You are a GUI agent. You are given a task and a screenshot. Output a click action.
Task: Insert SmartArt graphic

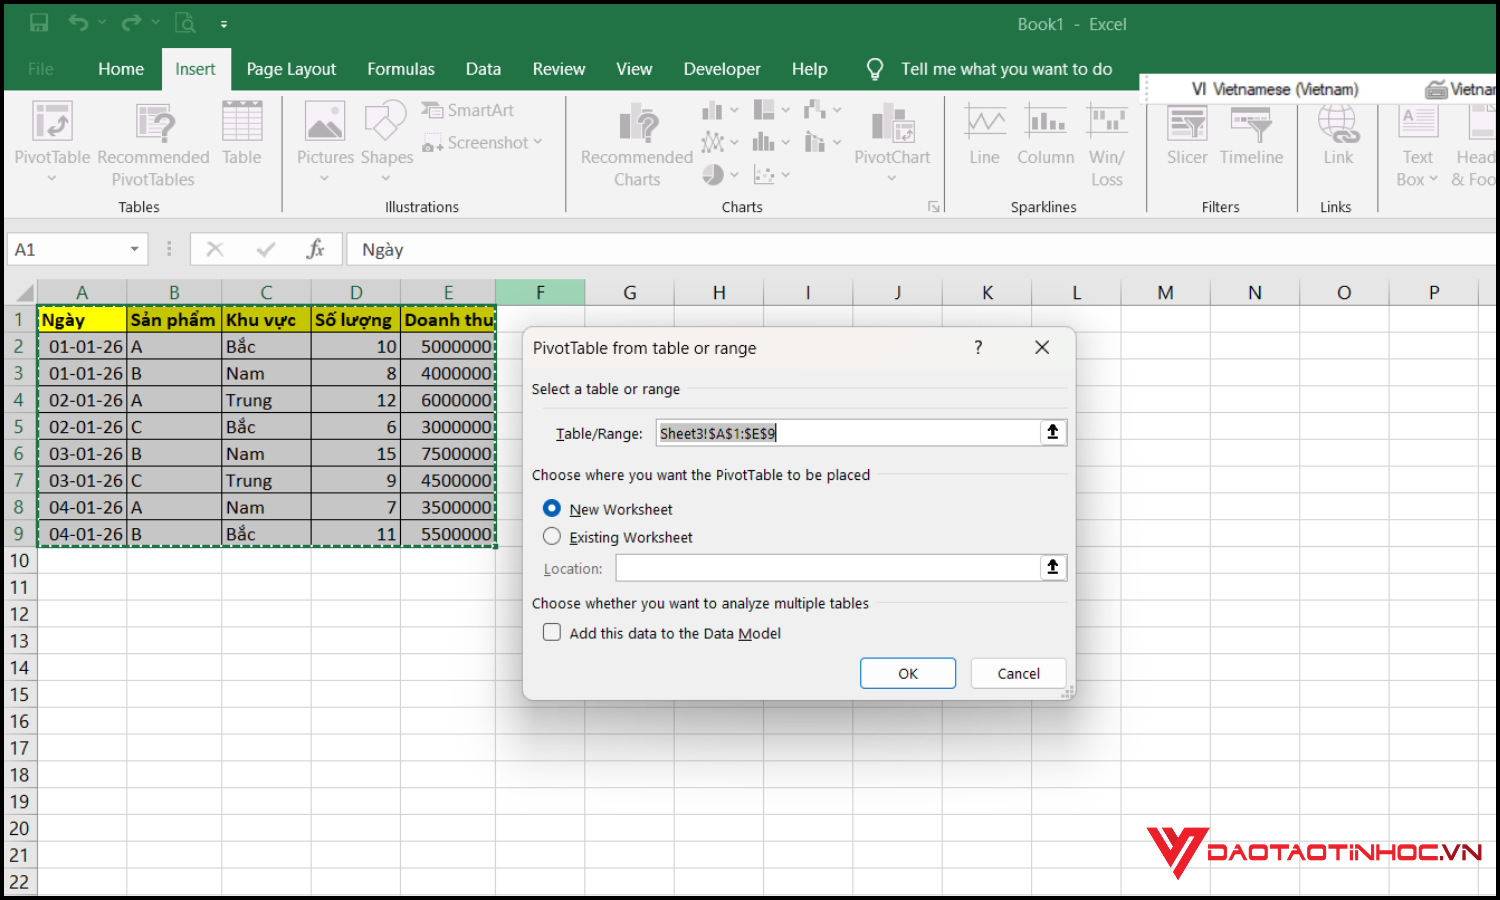click(468, 109)
